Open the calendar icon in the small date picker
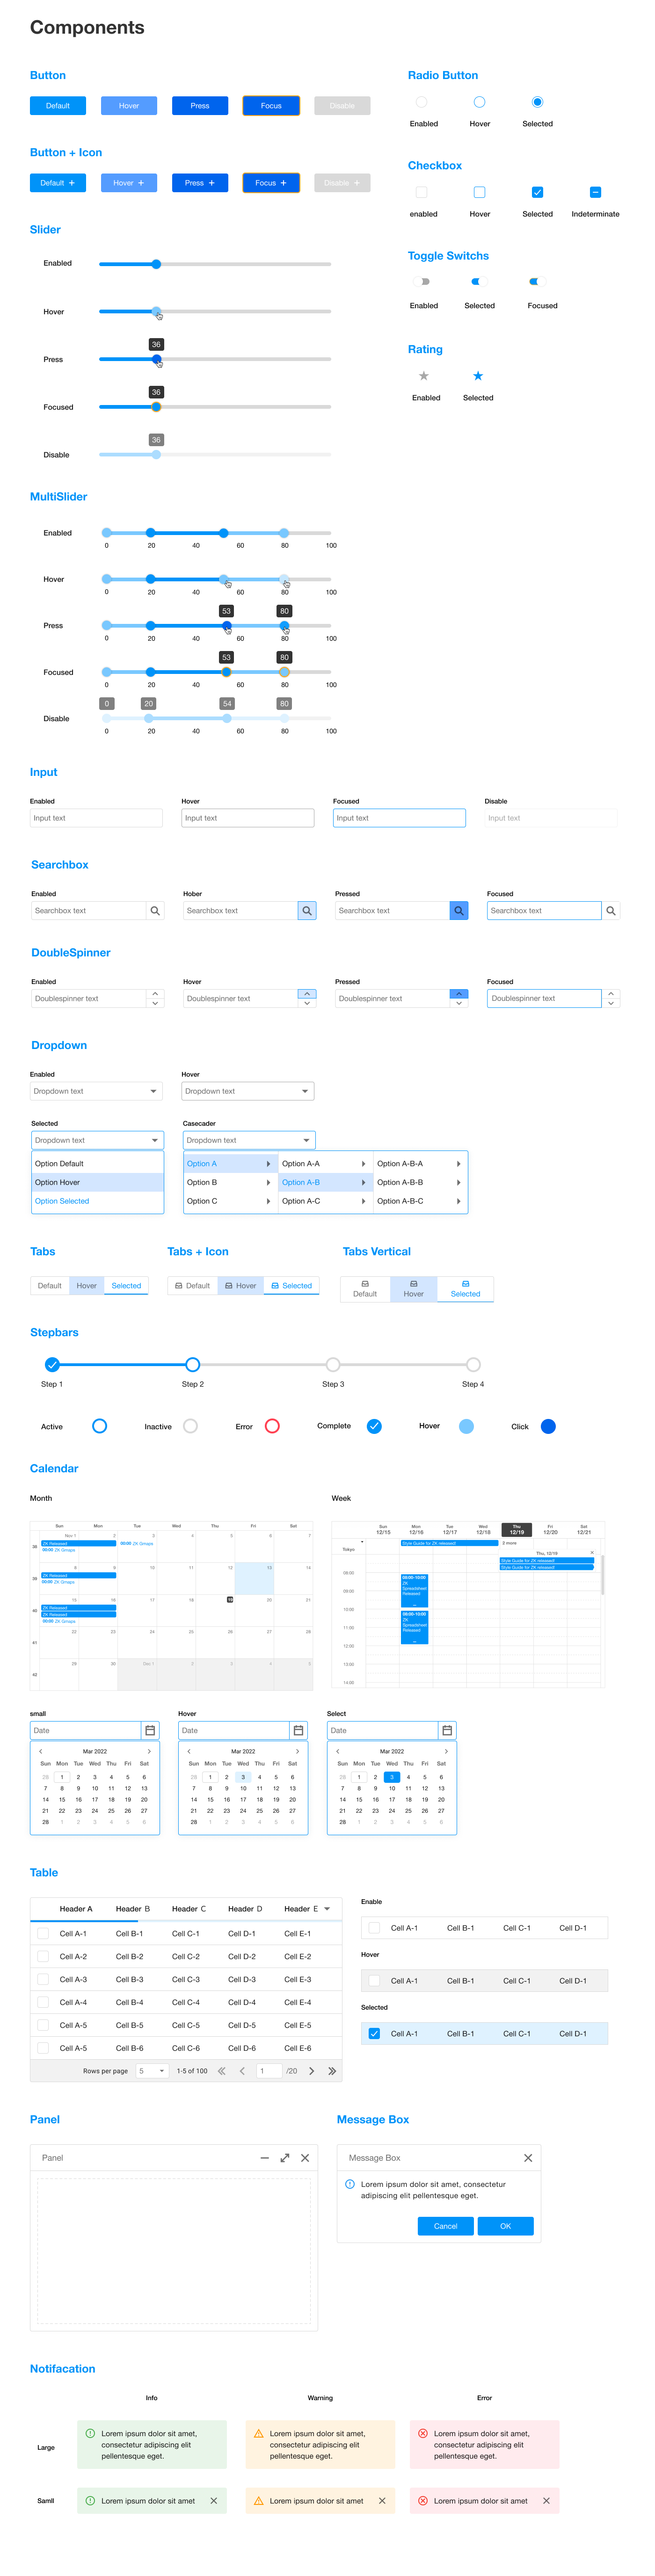 pyautogui.click(x=150, y=1730)
